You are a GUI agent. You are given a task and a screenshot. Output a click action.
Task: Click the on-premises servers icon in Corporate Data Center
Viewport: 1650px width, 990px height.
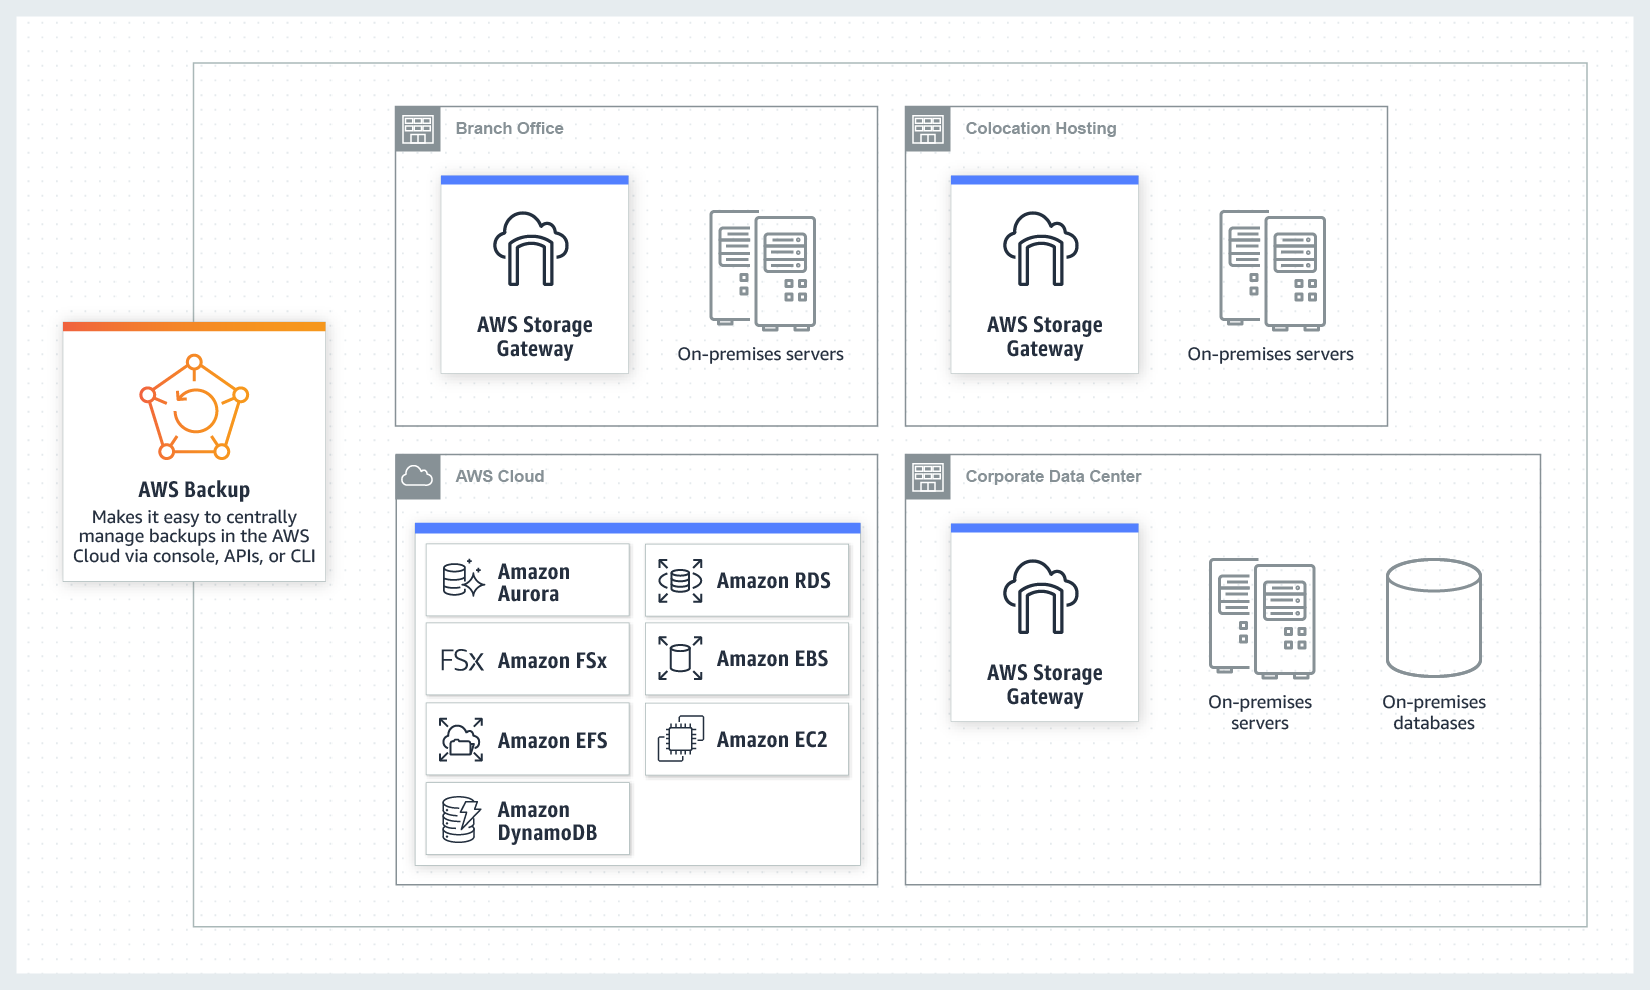(x=1261, y=618)
